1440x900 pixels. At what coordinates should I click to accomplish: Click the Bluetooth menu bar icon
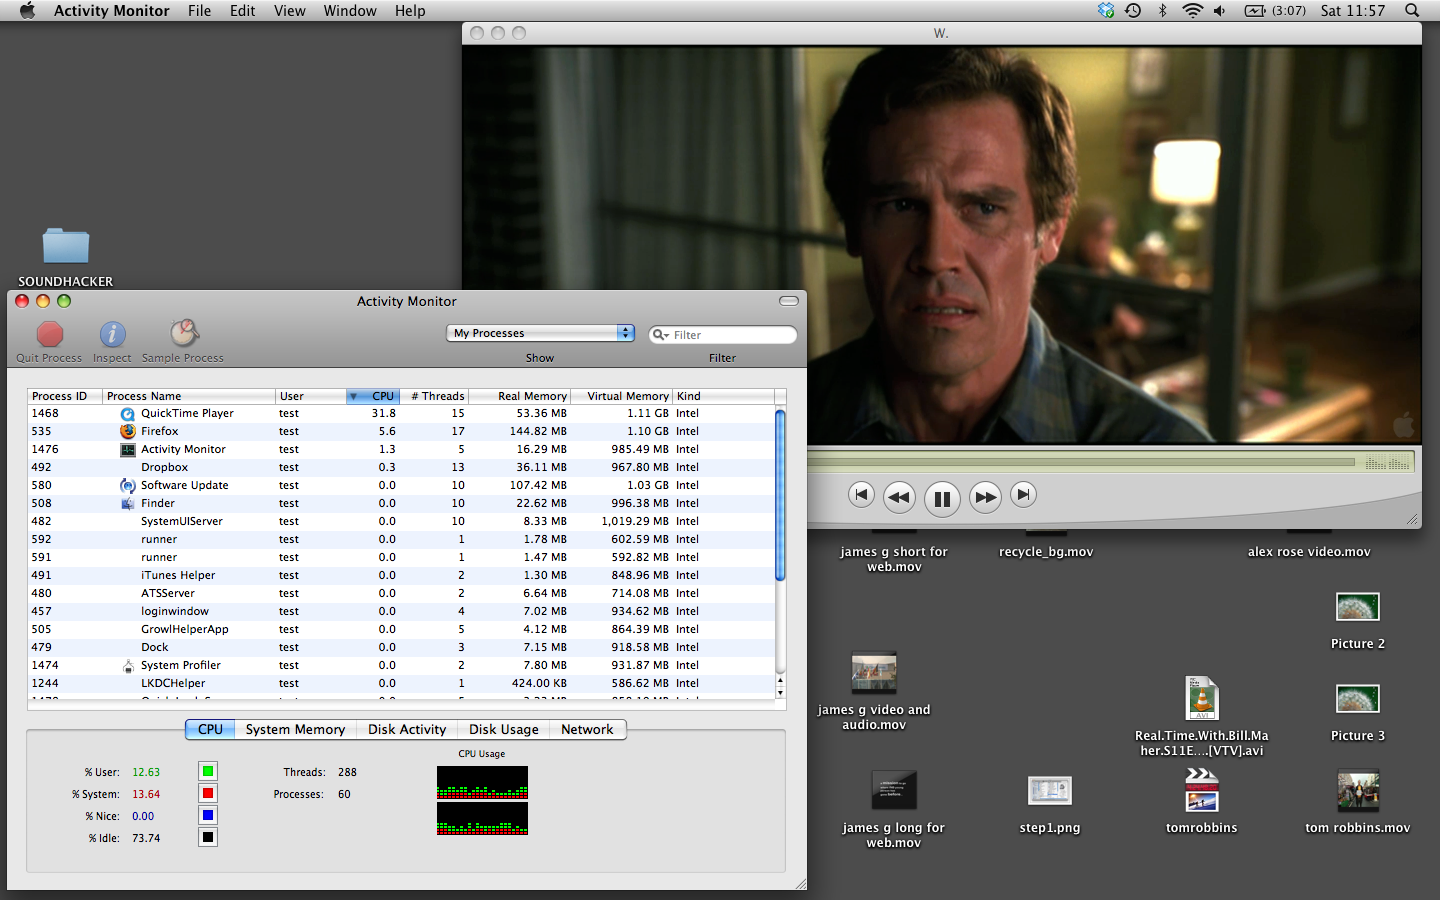click(x=1162, y=11)
